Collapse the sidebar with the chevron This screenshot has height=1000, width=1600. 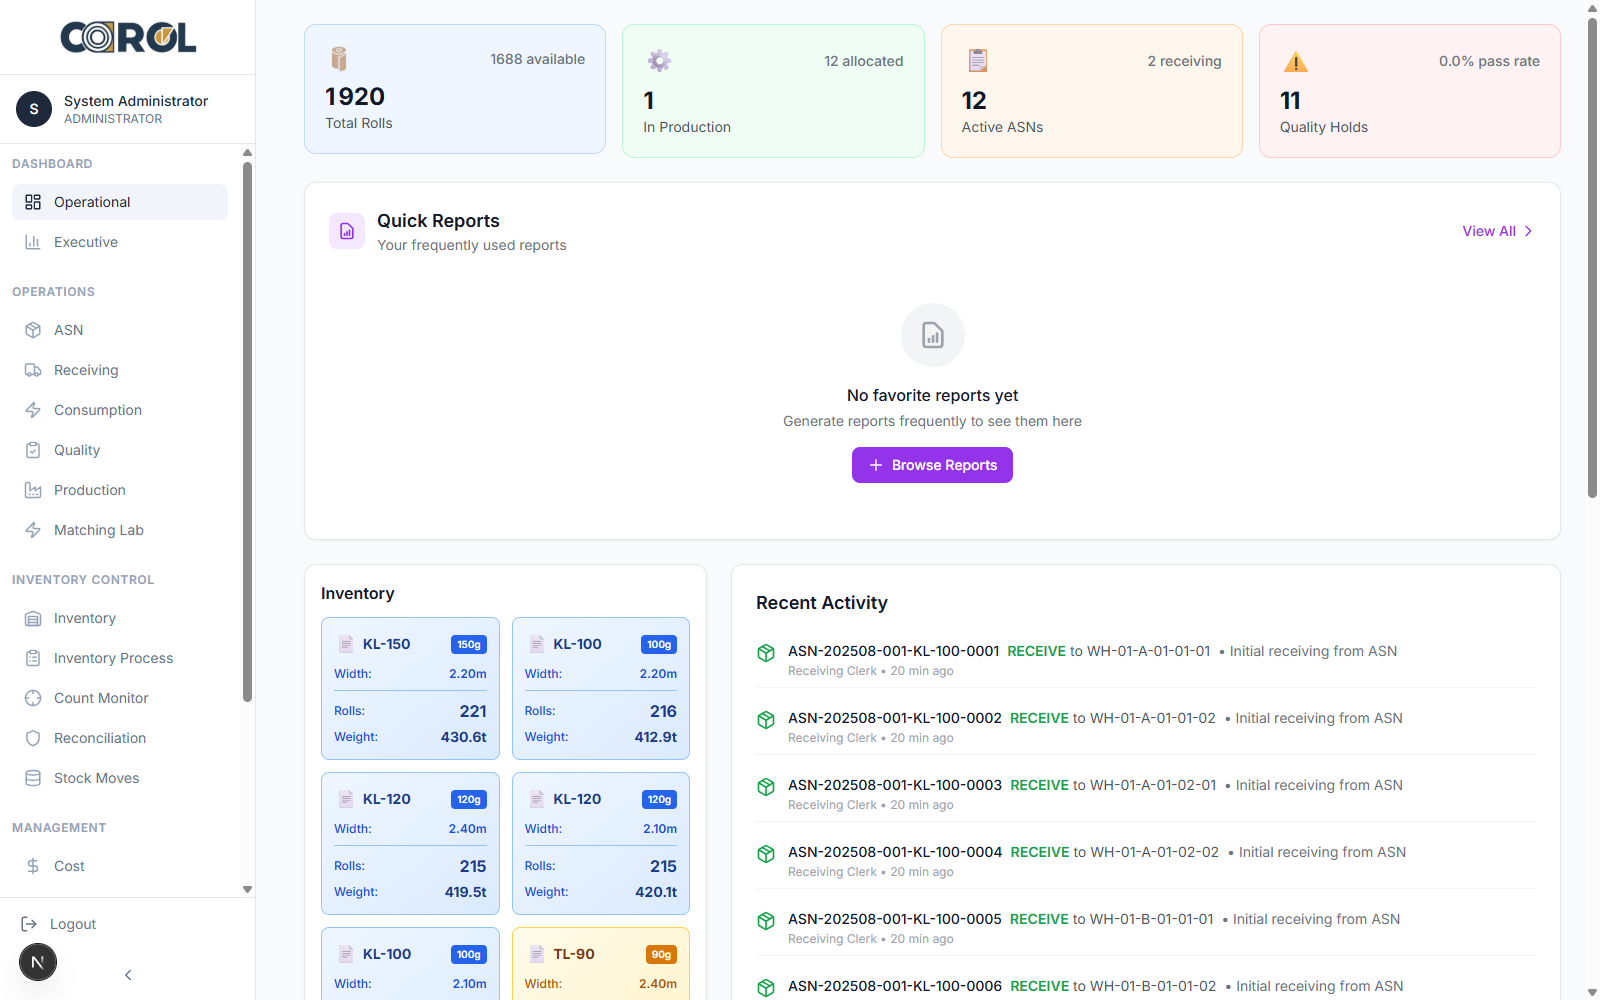[127, 974]
